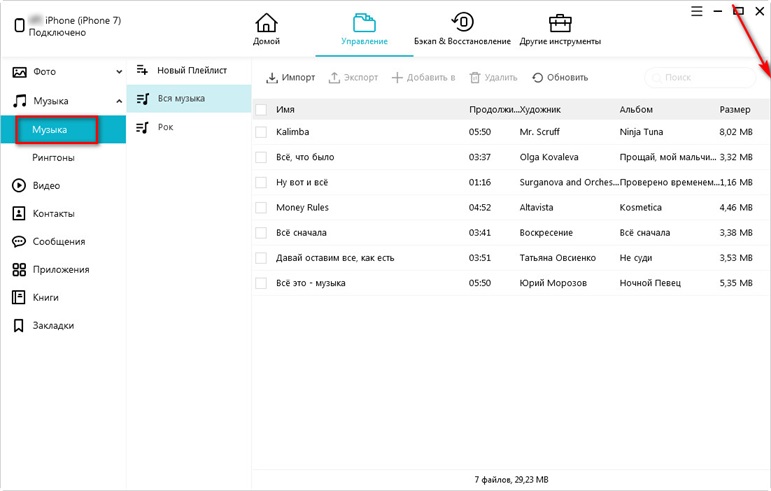This screenshot has width=771, height=491.
Task: Collapse the Музыка section chevron
Action: [119, 101]
